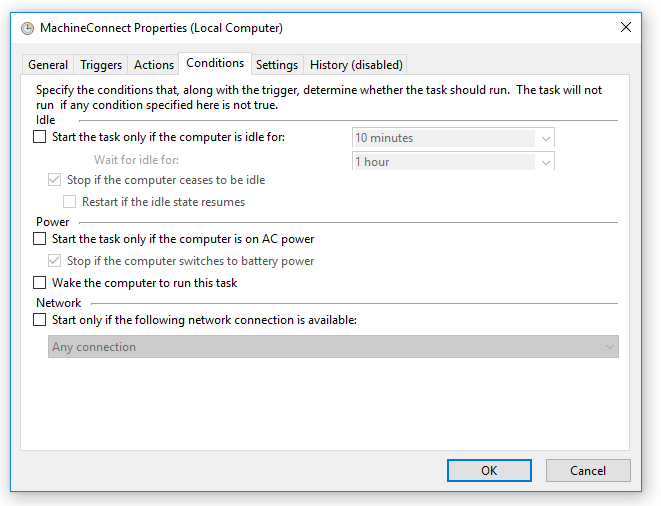The image size is (661, 506).
Task: Switch to the General tab
Action: [x=48, y=65]
